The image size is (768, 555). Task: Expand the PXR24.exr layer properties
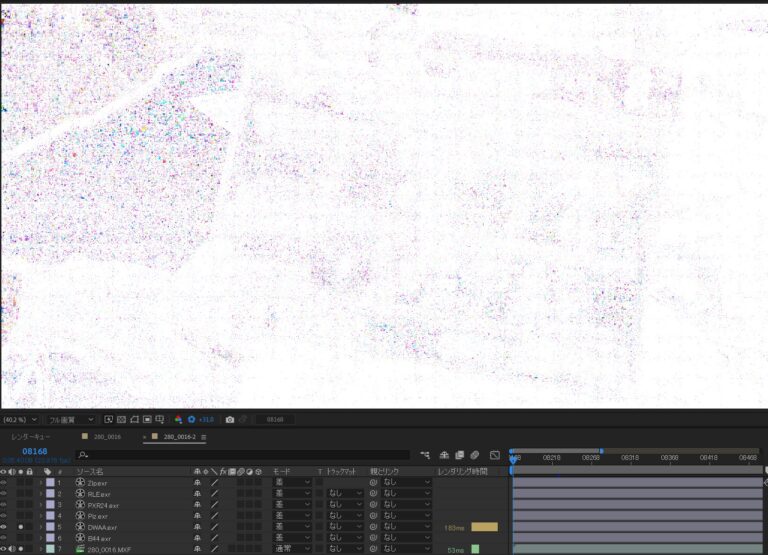click(x=41, y=505)
